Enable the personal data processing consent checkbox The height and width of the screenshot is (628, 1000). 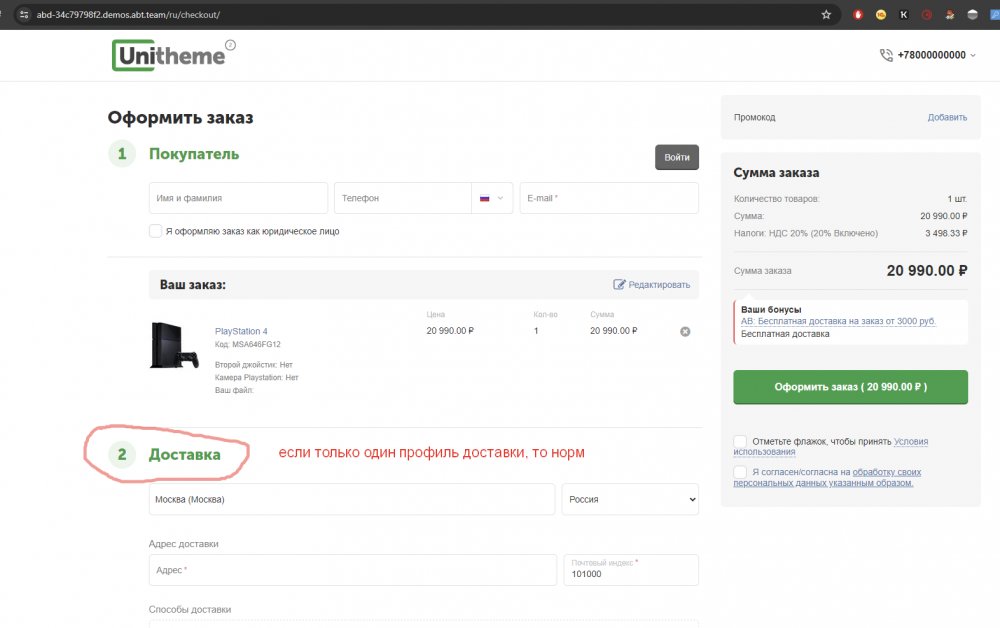740,472
